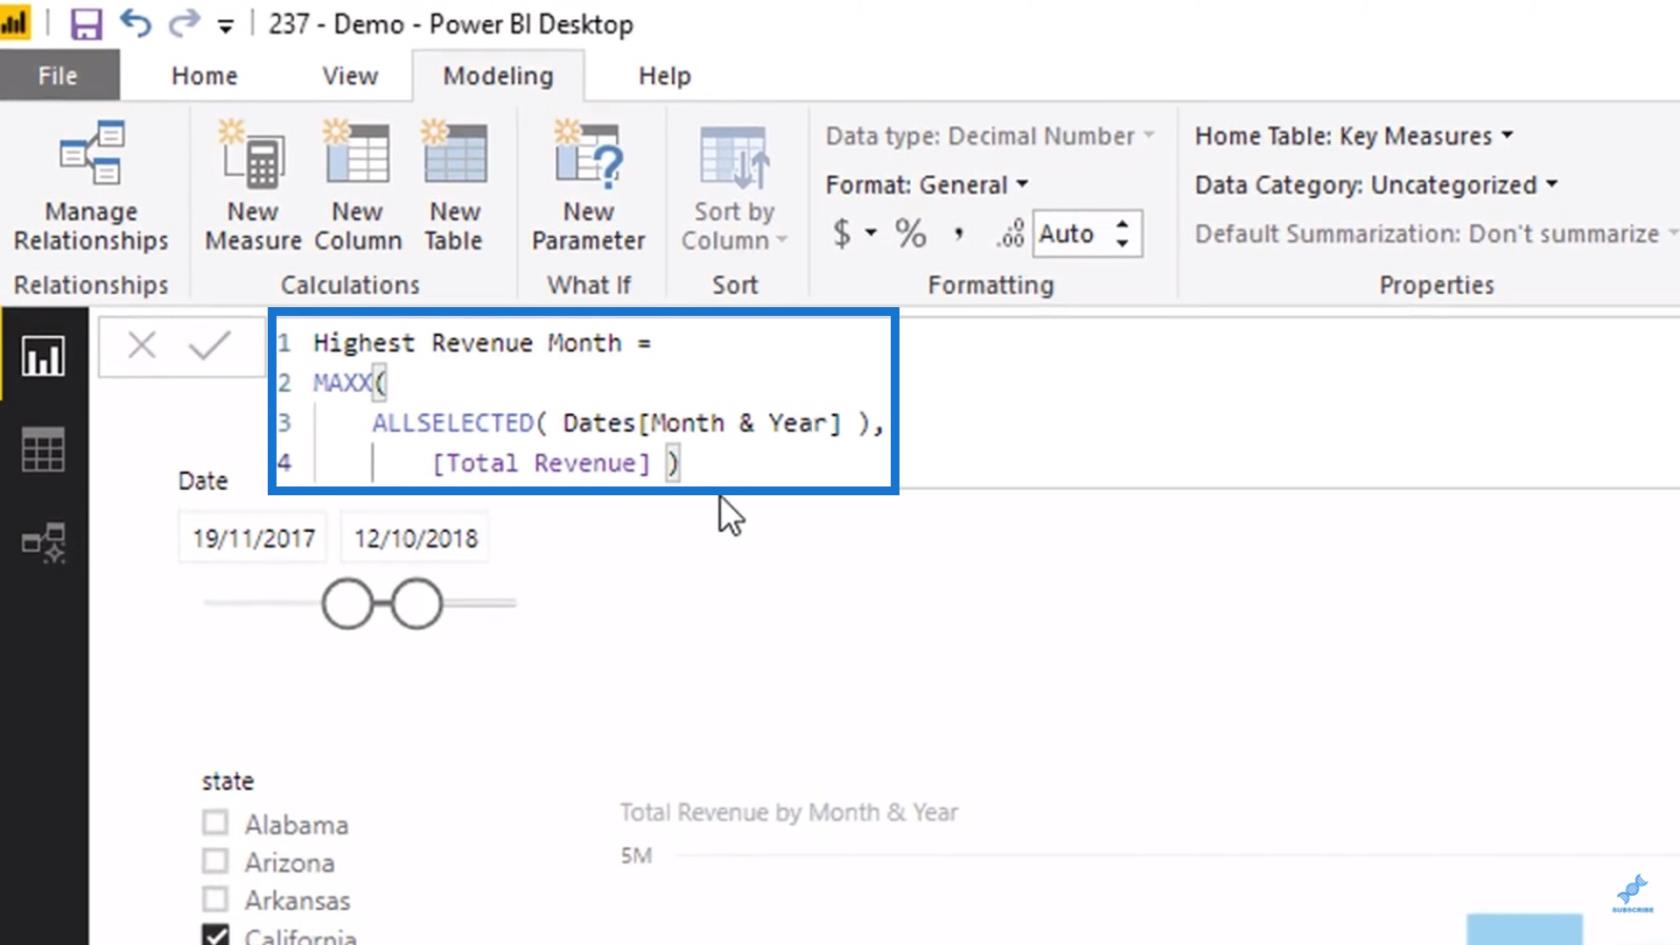Toggle the thousands separator comma

pyautogui.click(x=959, y=234)
